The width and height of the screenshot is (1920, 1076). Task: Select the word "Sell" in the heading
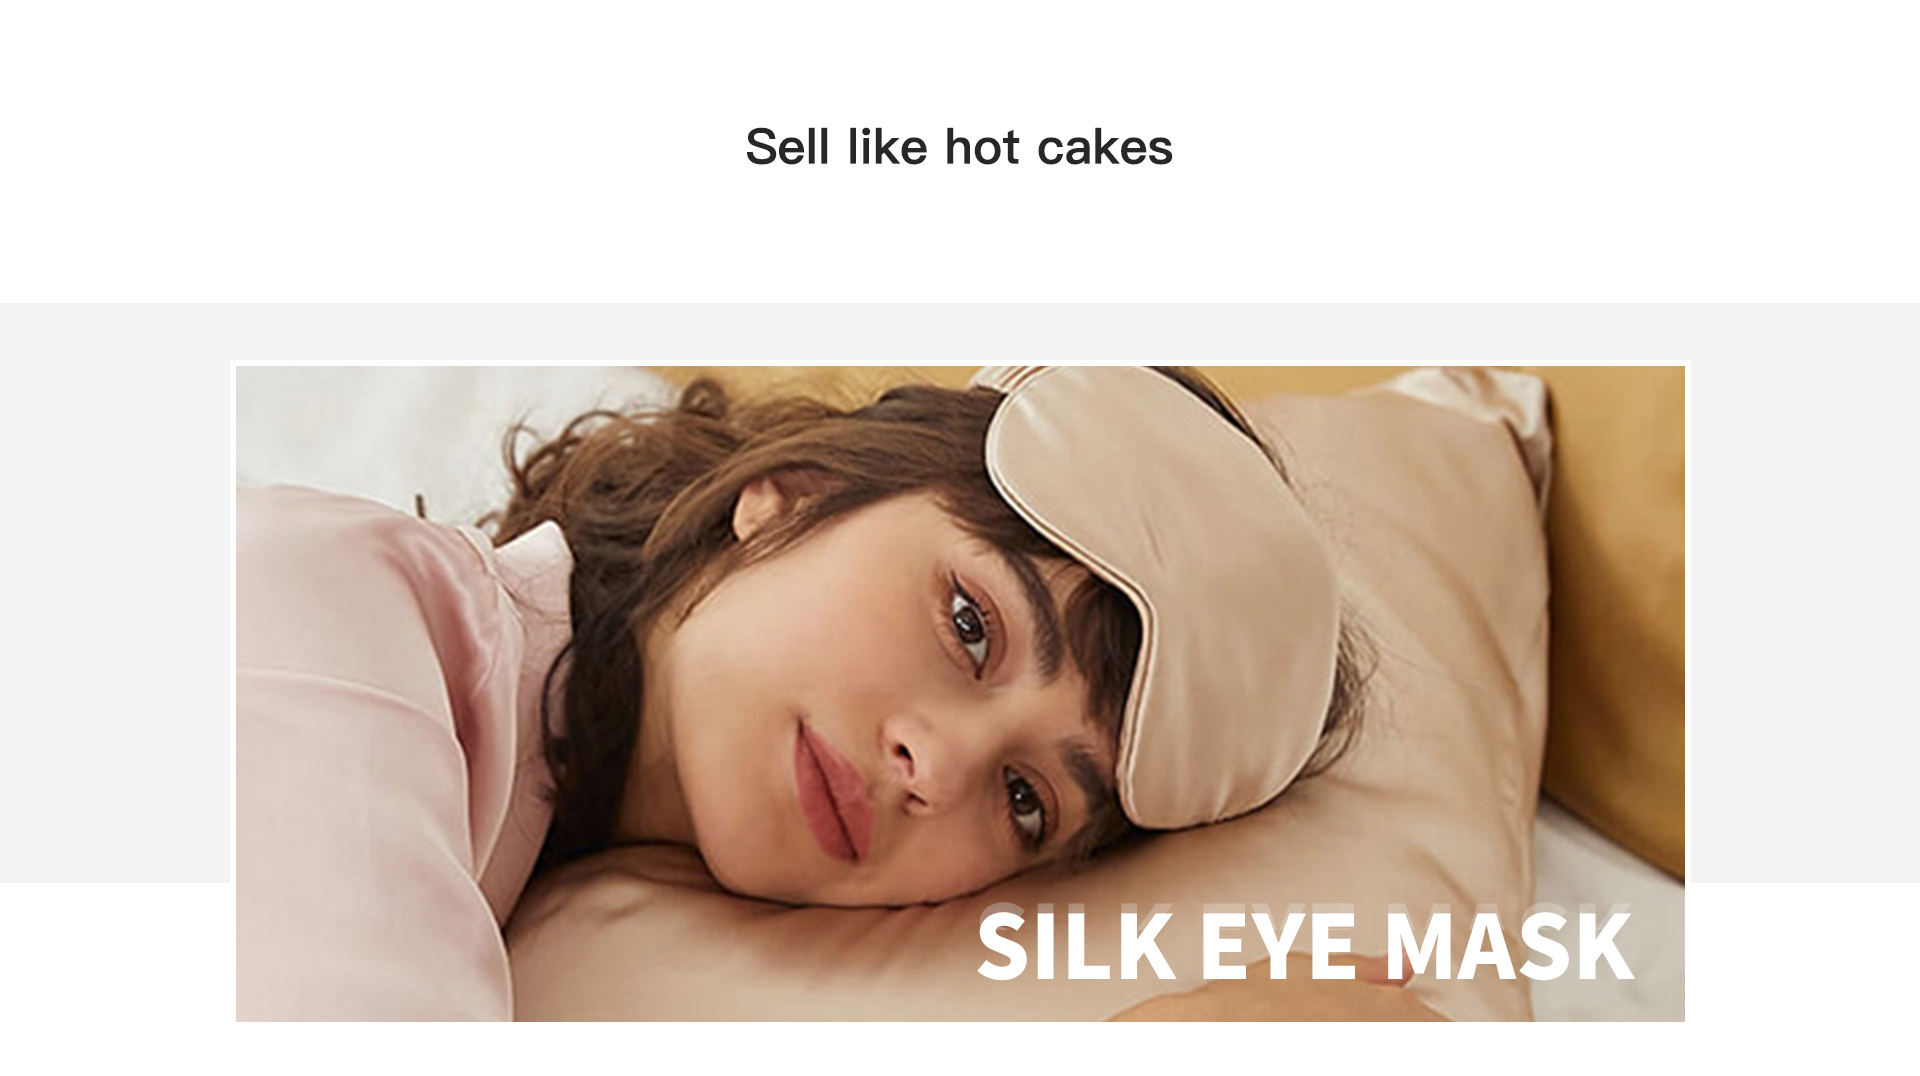(788, 147)
